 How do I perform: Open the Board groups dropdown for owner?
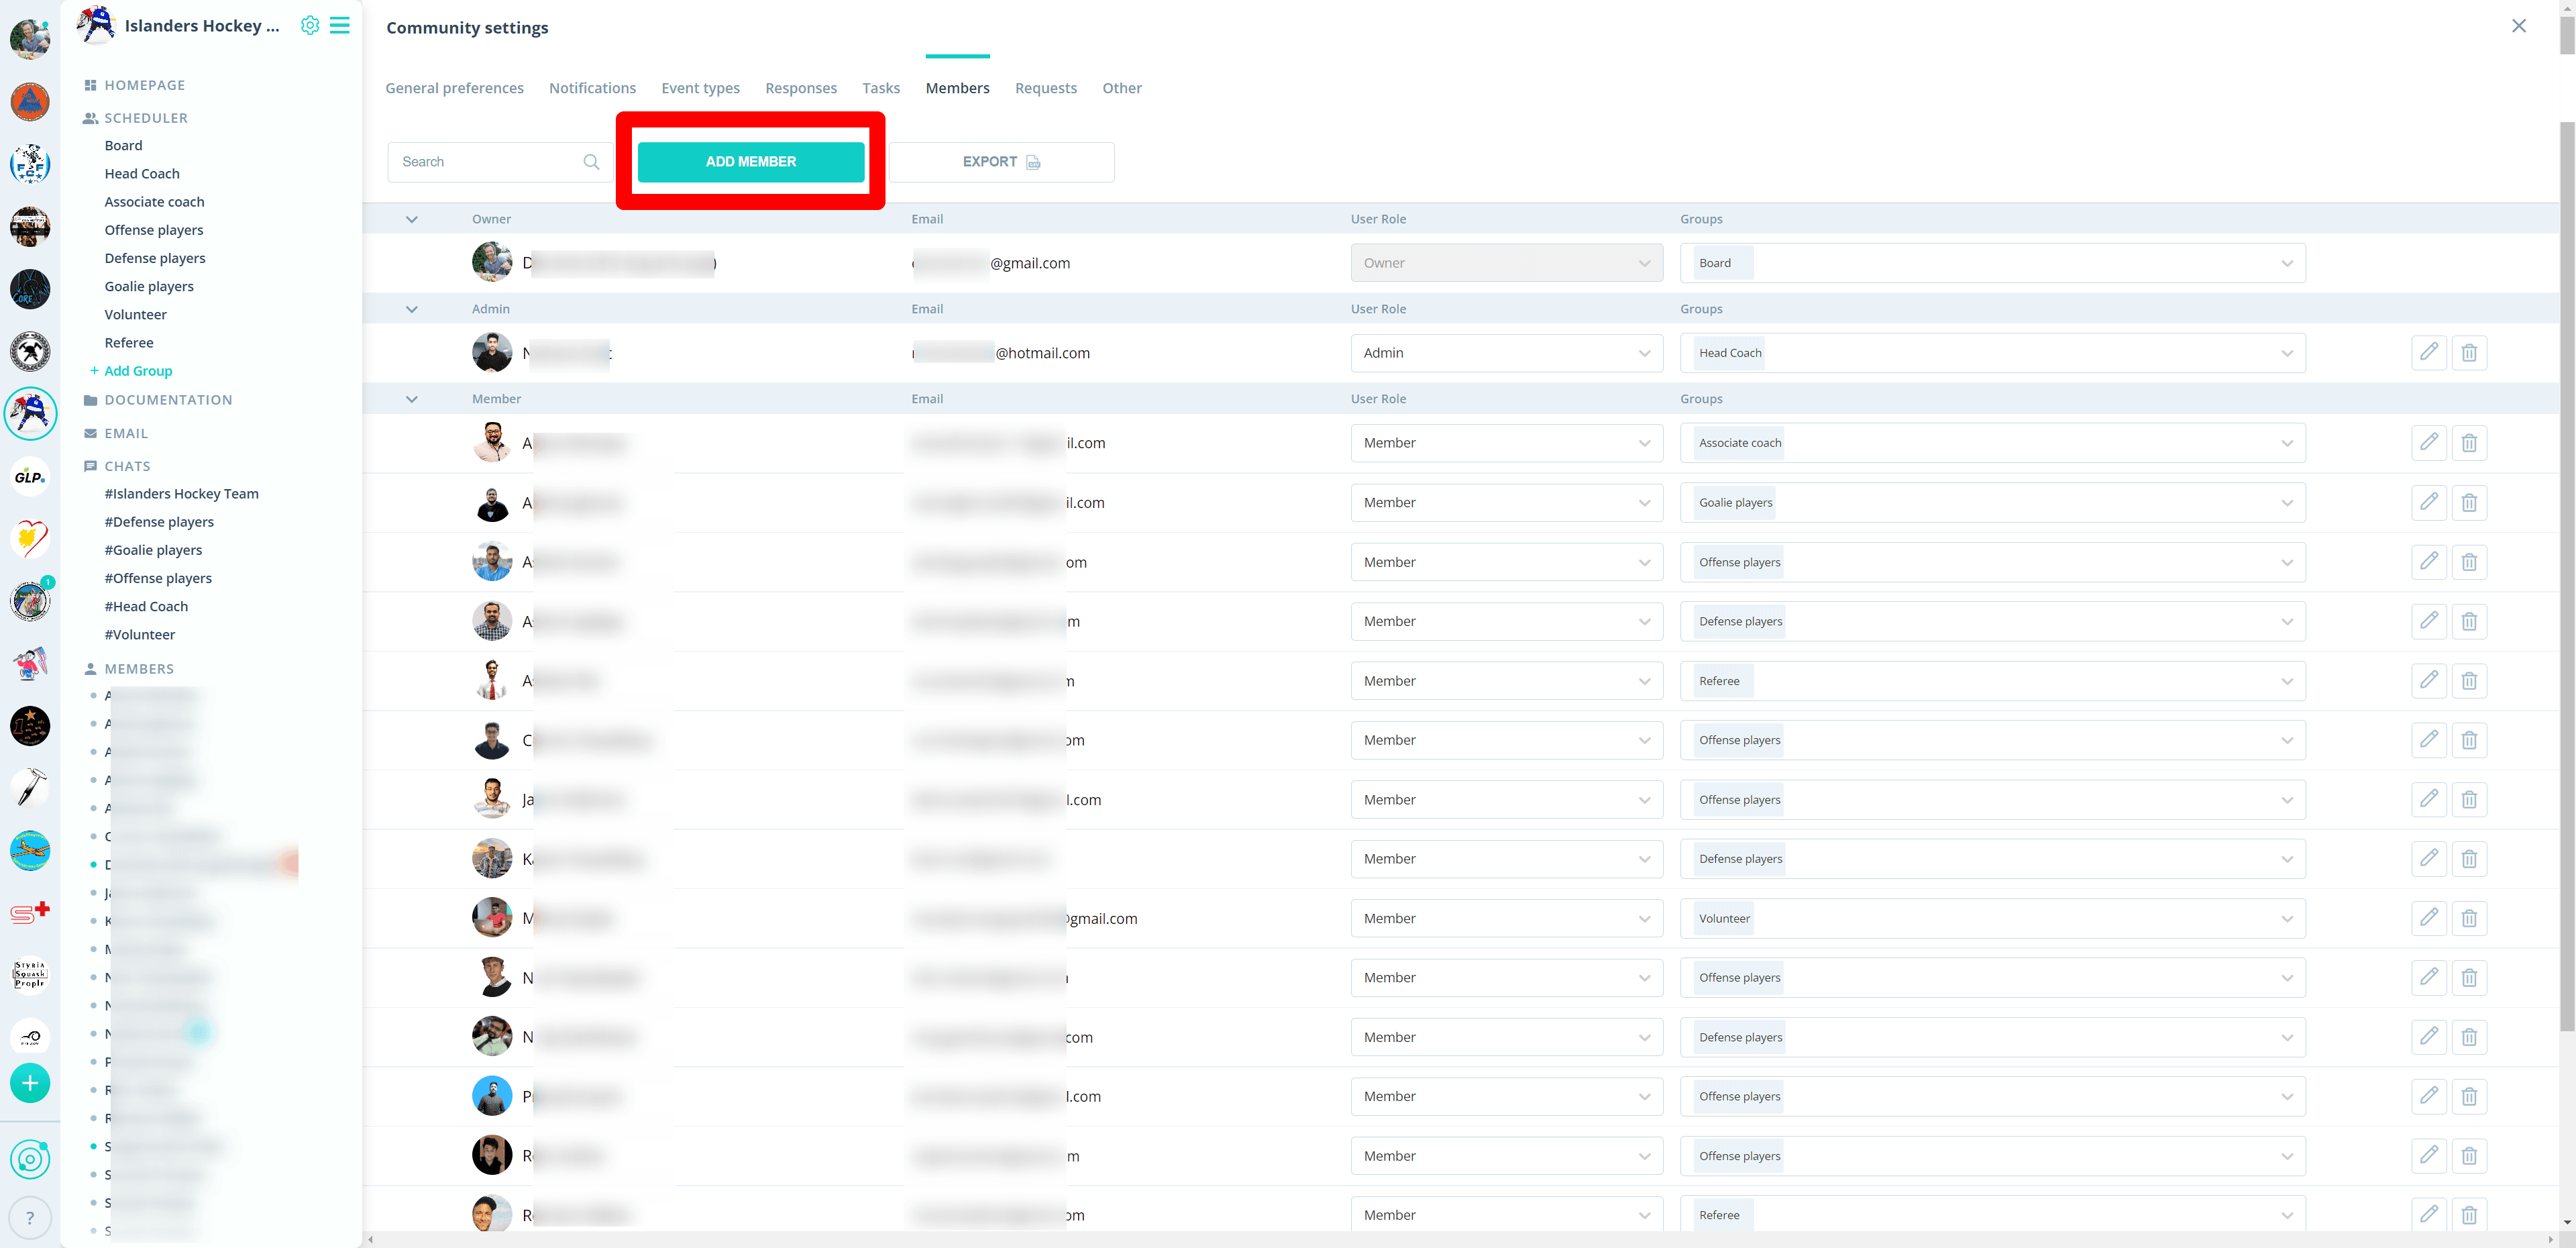[1992, 263]
